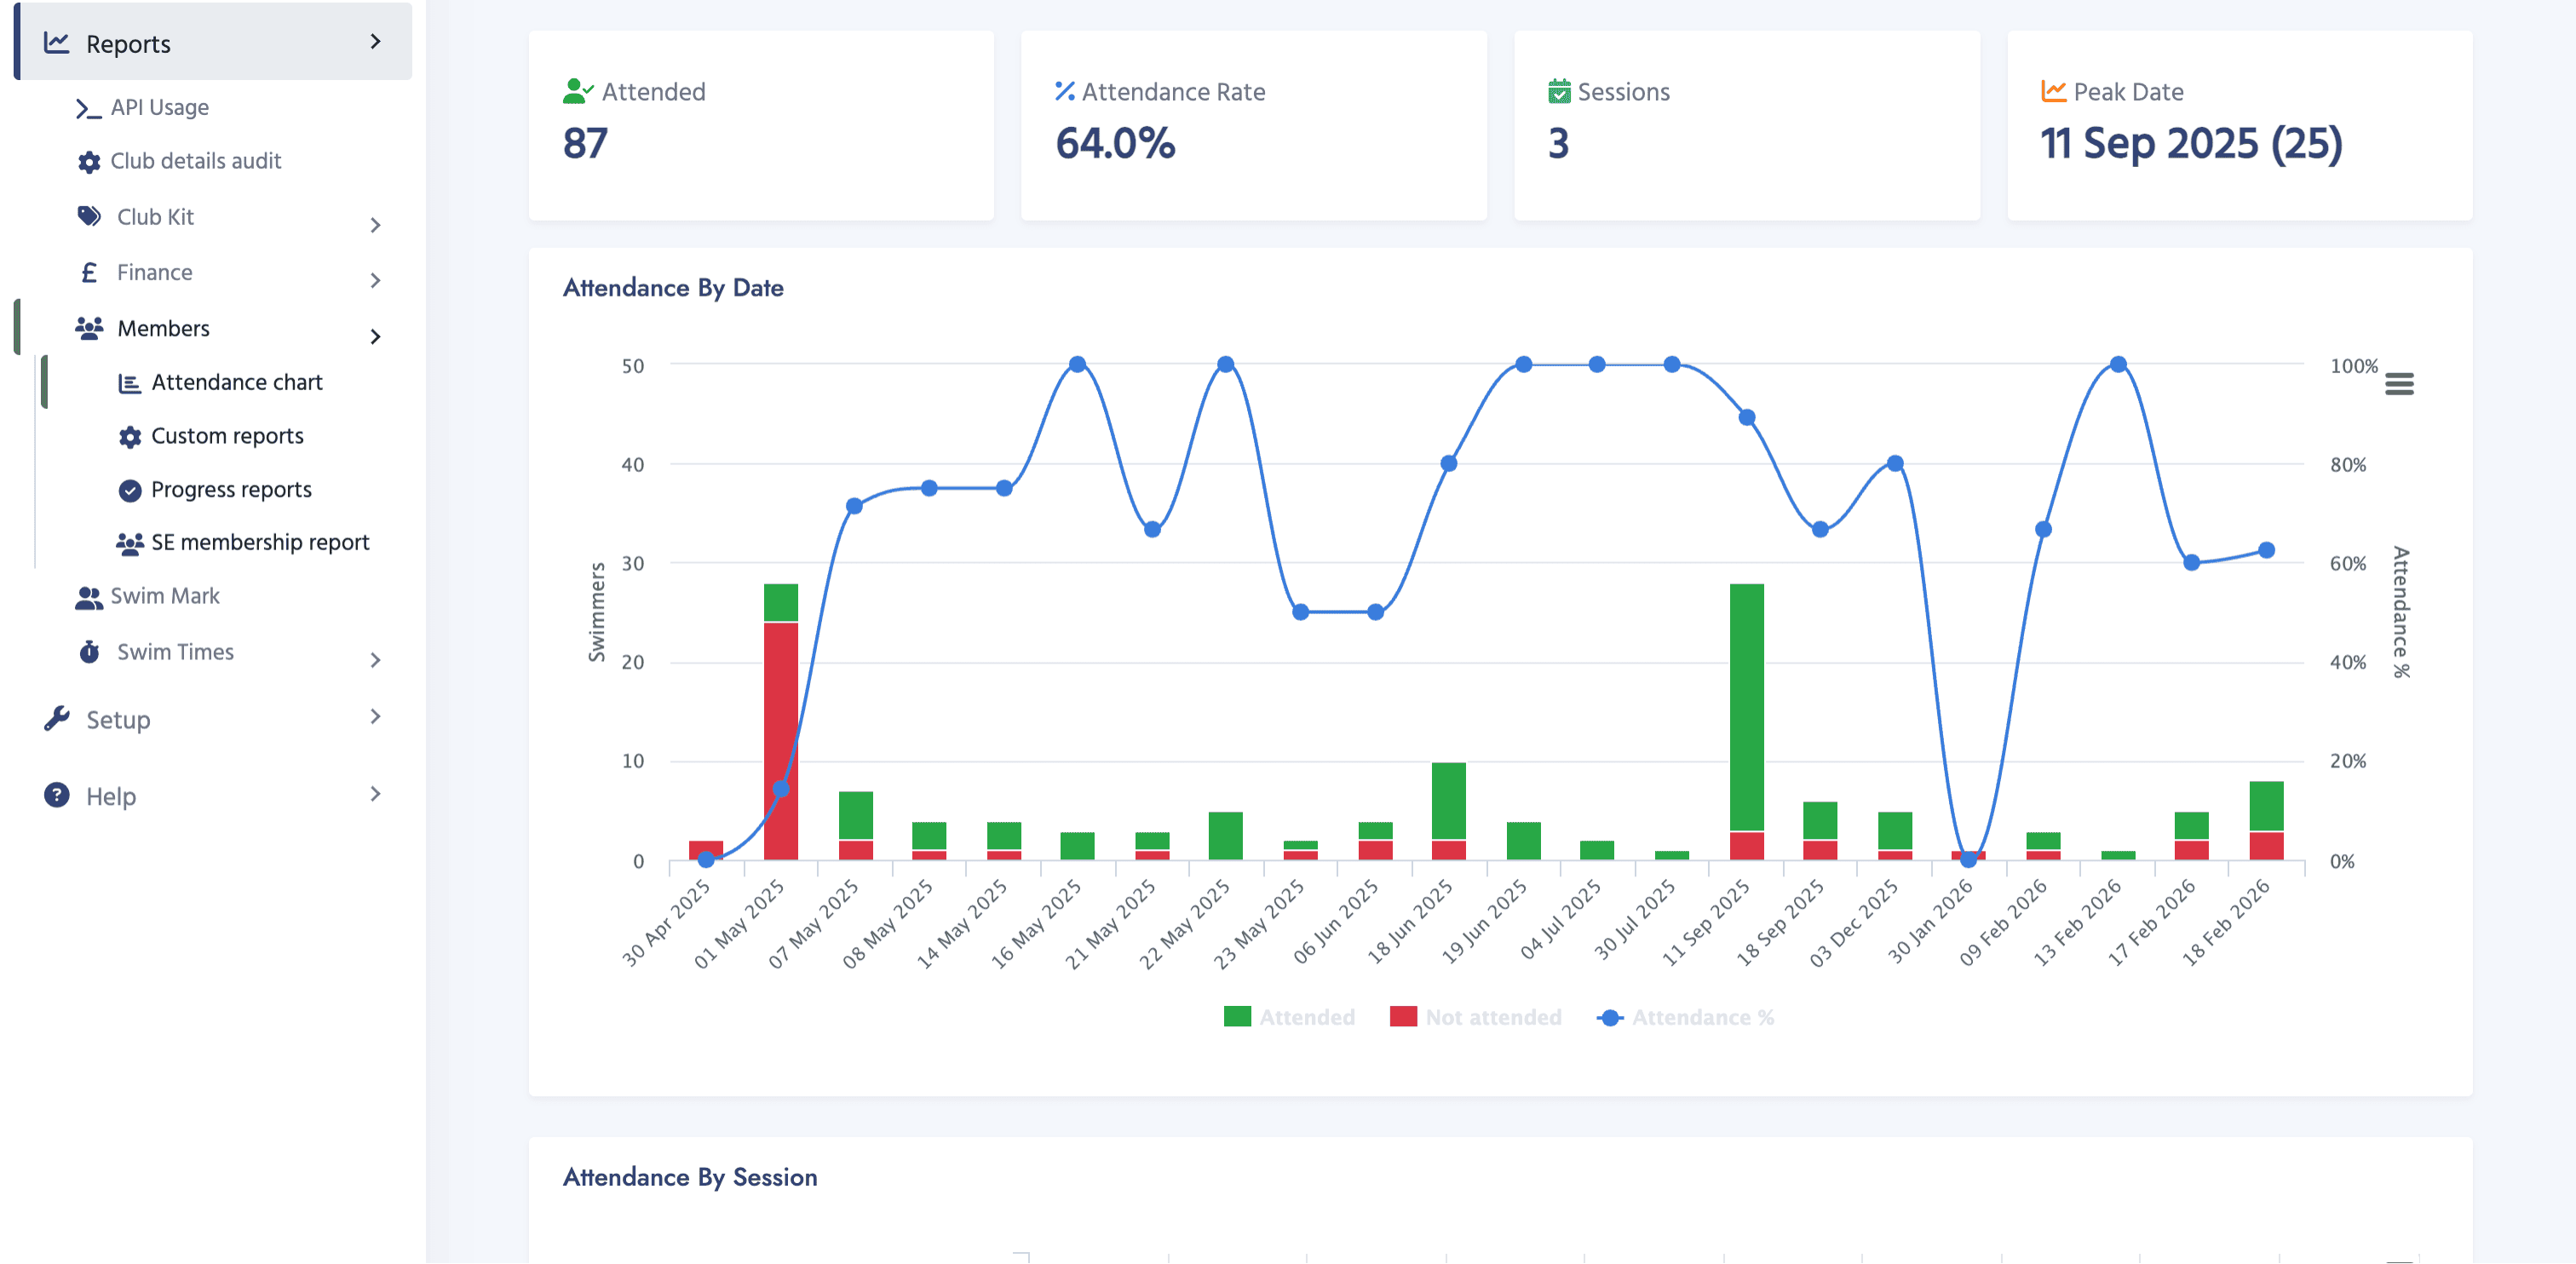Click the API Usage terminal icon
The width and height of the screenshot is (2576, 1264).
point(89,108)
